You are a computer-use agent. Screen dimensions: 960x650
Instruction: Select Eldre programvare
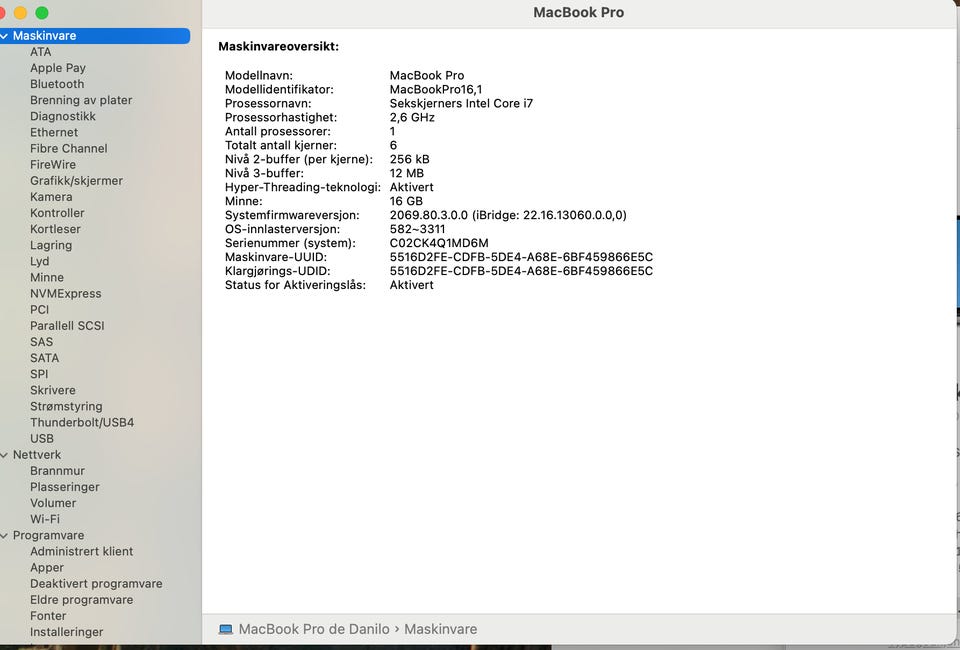[81, 600]
